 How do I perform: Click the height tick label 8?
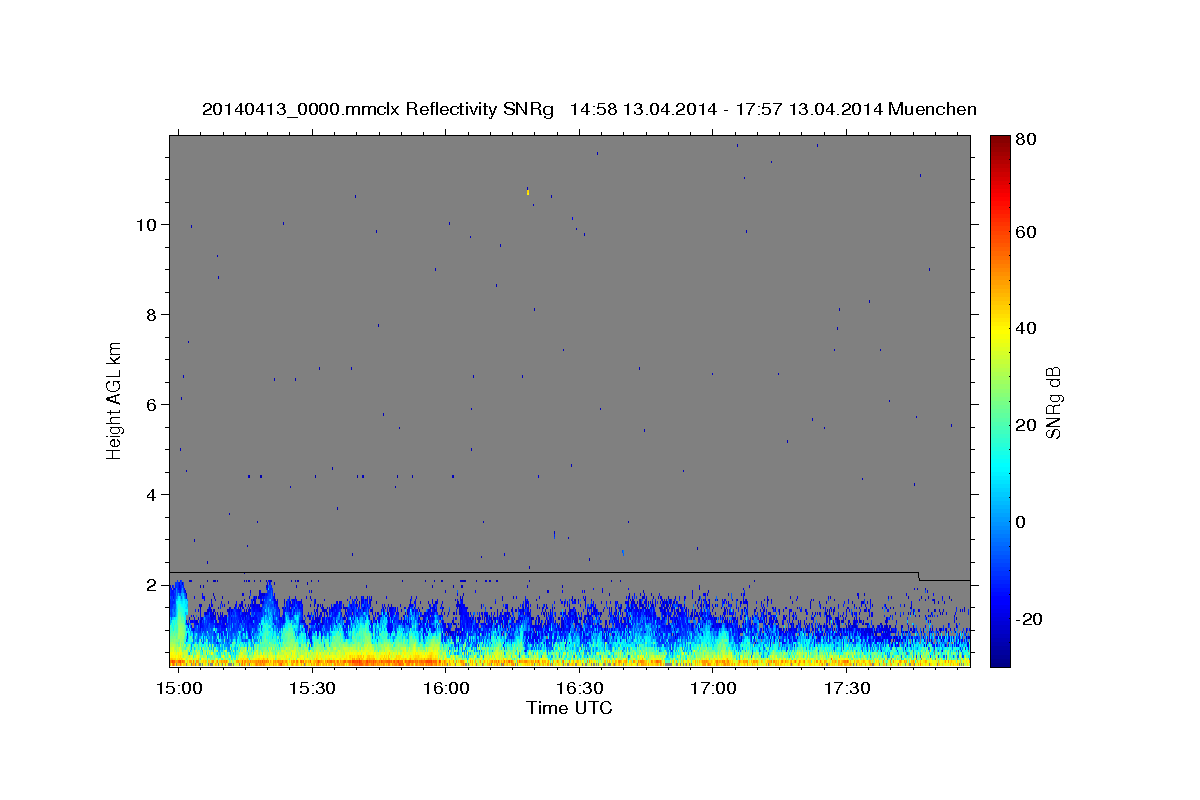[x=151, y=315]
